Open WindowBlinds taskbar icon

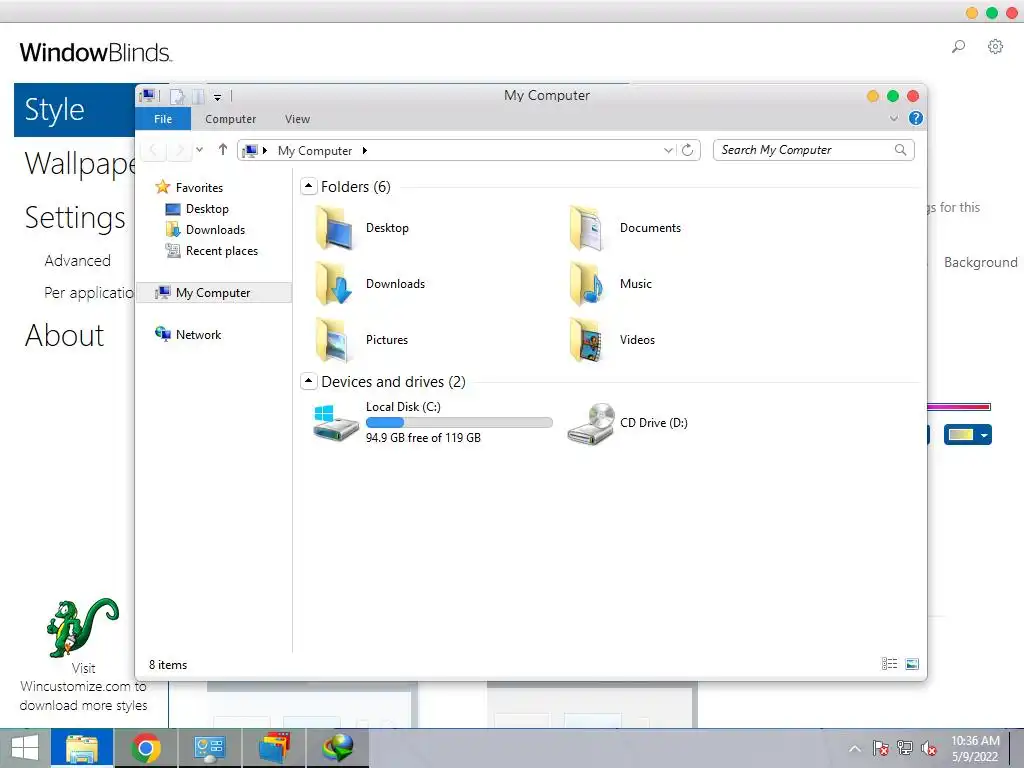tap(274, 748)
